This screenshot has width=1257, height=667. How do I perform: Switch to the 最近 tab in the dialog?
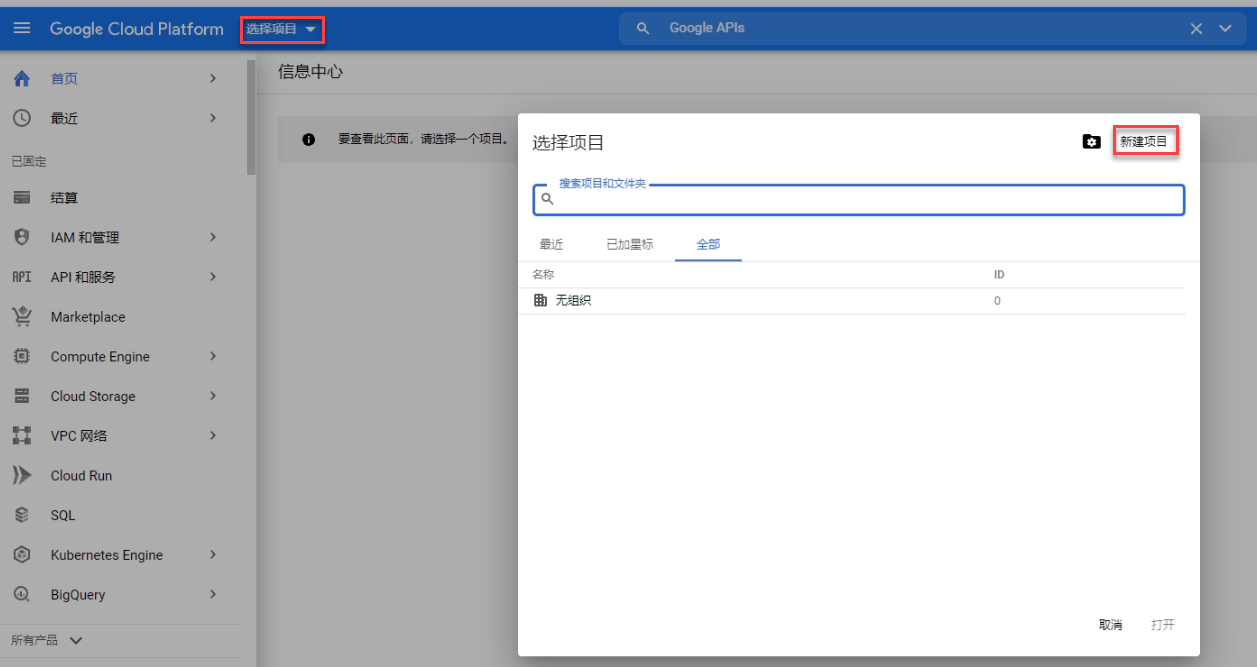click(x=551, y=244)
